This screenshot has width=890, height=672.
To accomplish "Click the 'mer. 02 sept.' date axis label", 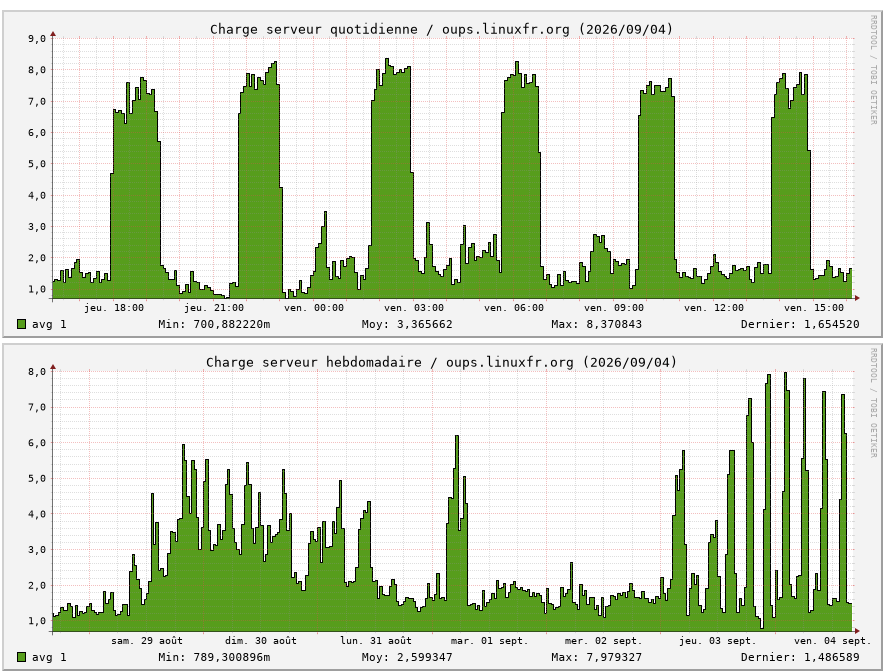I will pyautogui.click(x=603, y=641).
